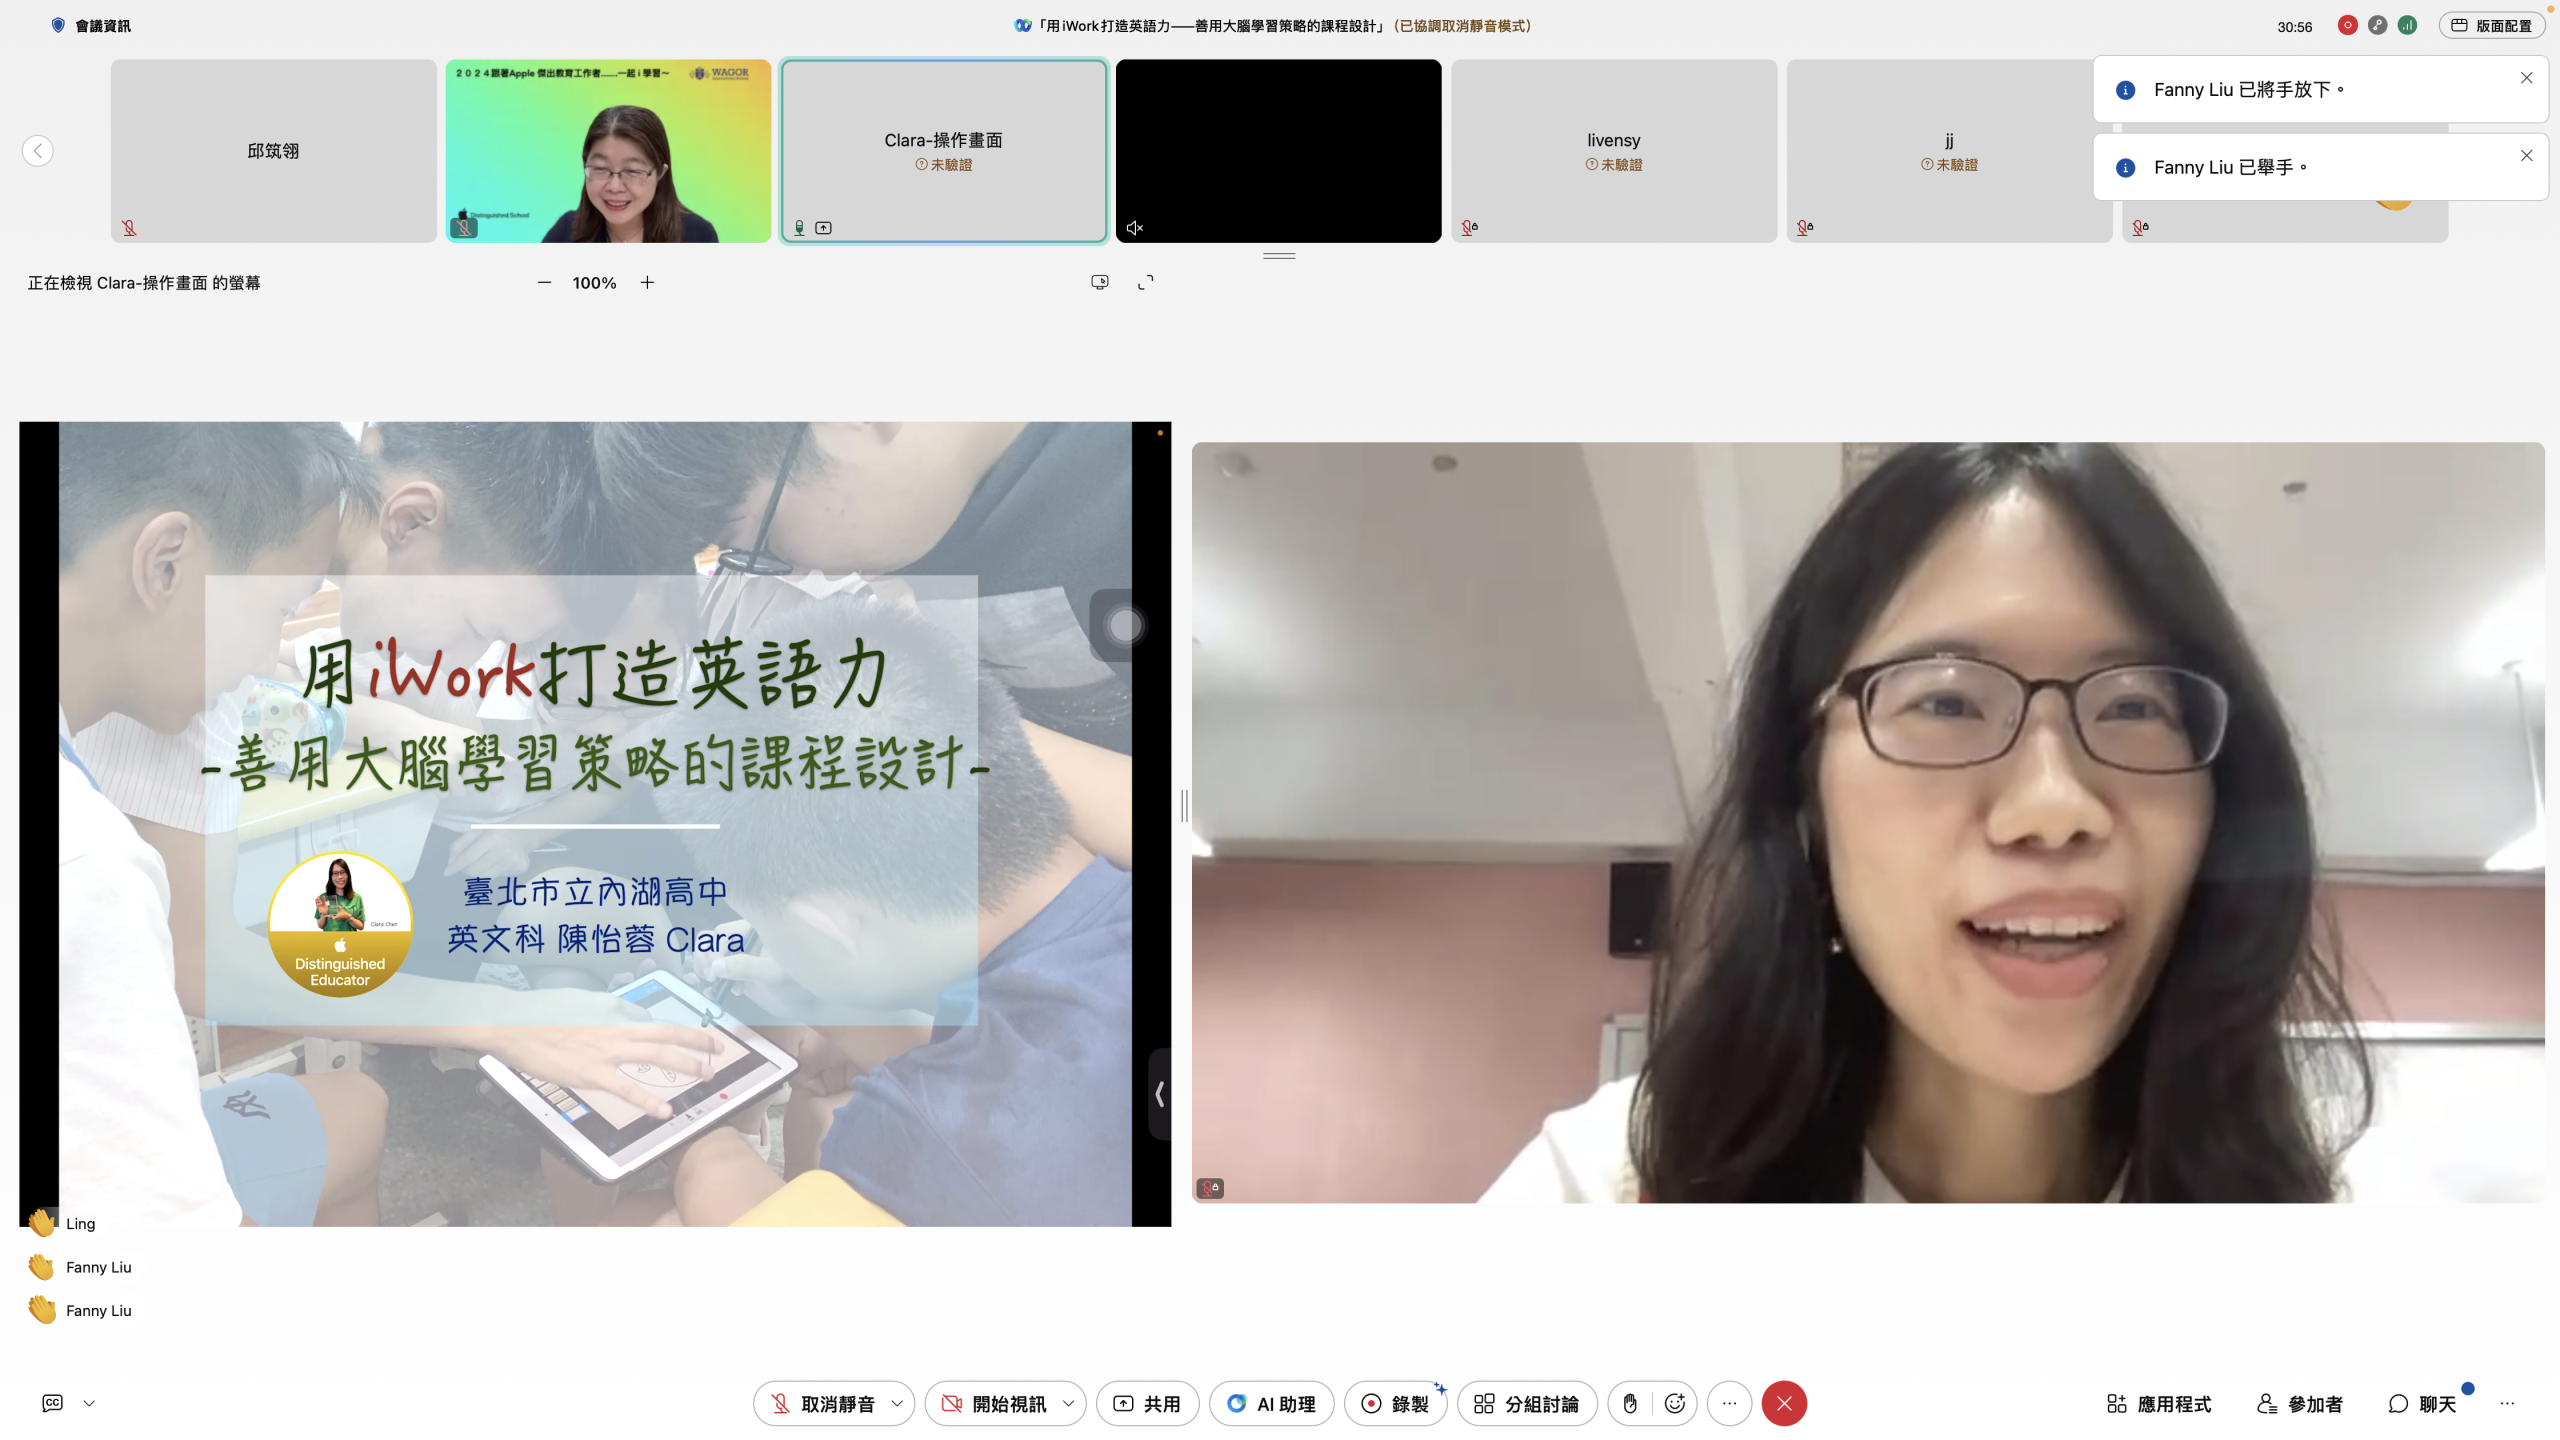Enter fullscreen view of shared screen
The width and height of the screenshot is (2560, 1440).
[x=1146, y=283]
